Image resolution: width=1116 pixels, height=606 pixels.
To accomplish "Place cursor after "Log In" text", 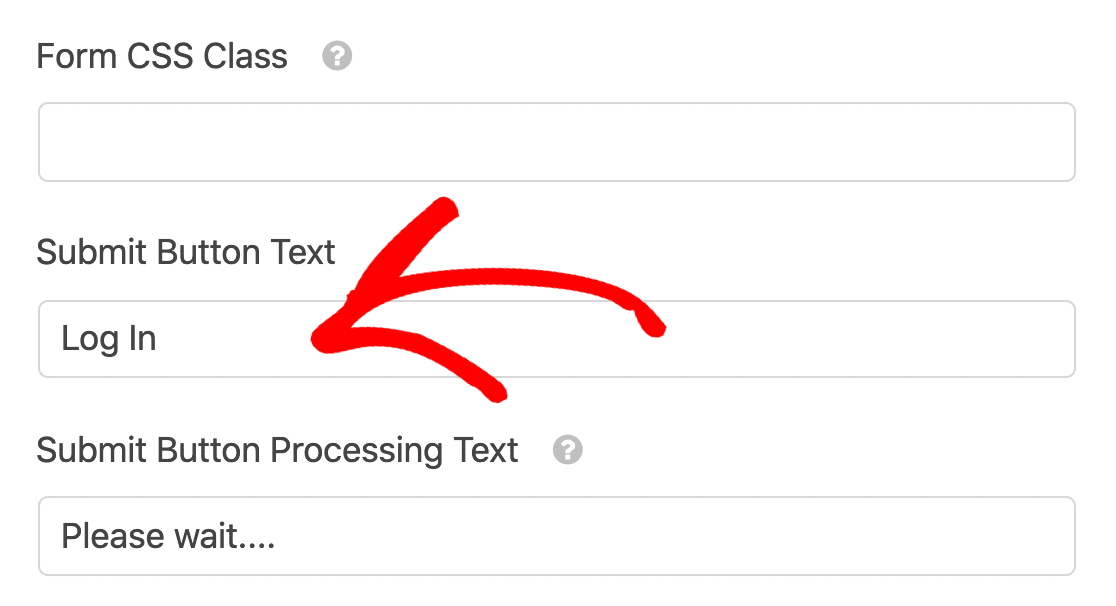I will tap(159, 339).
